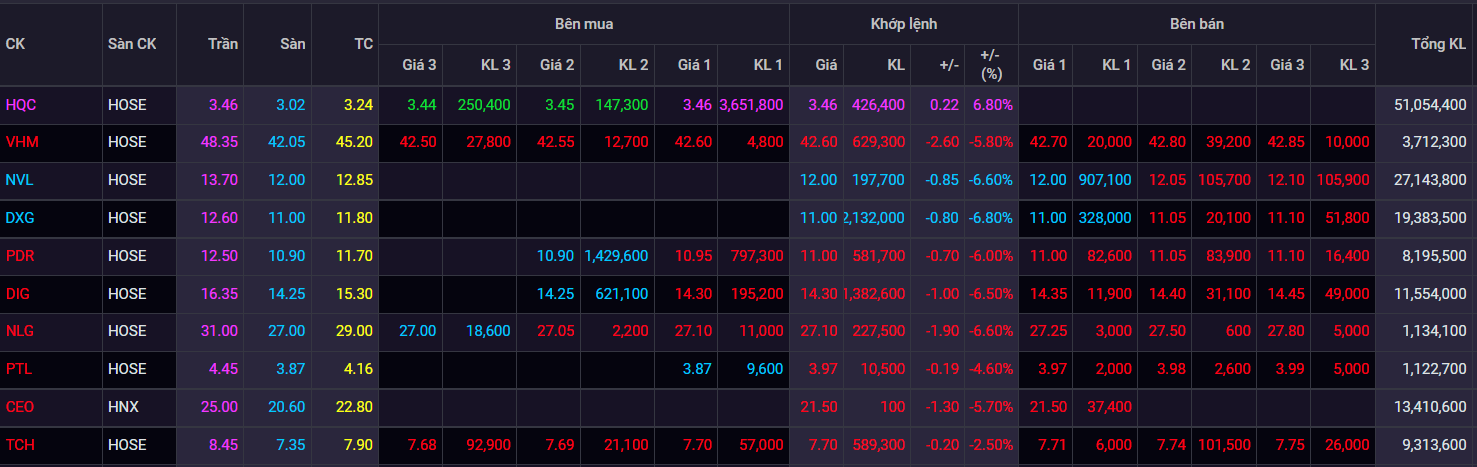Open the VHM stock ticker

21,142
